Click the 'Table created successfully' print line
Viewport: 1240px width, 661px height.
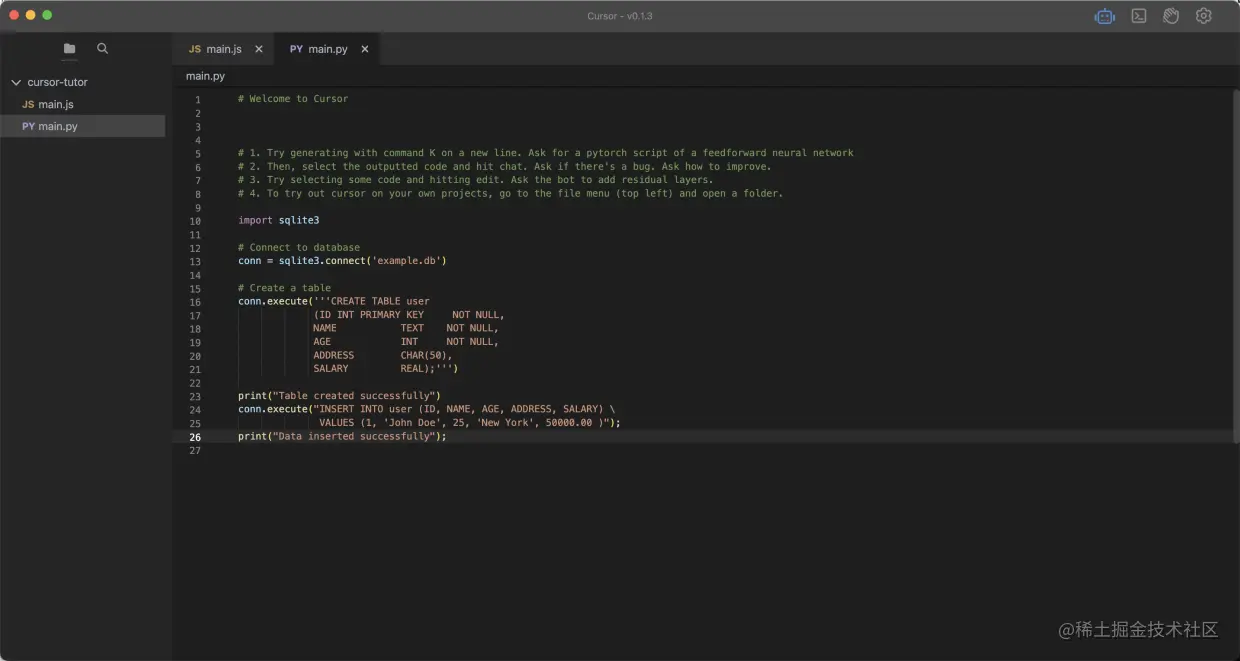click(x=339, y=396)
